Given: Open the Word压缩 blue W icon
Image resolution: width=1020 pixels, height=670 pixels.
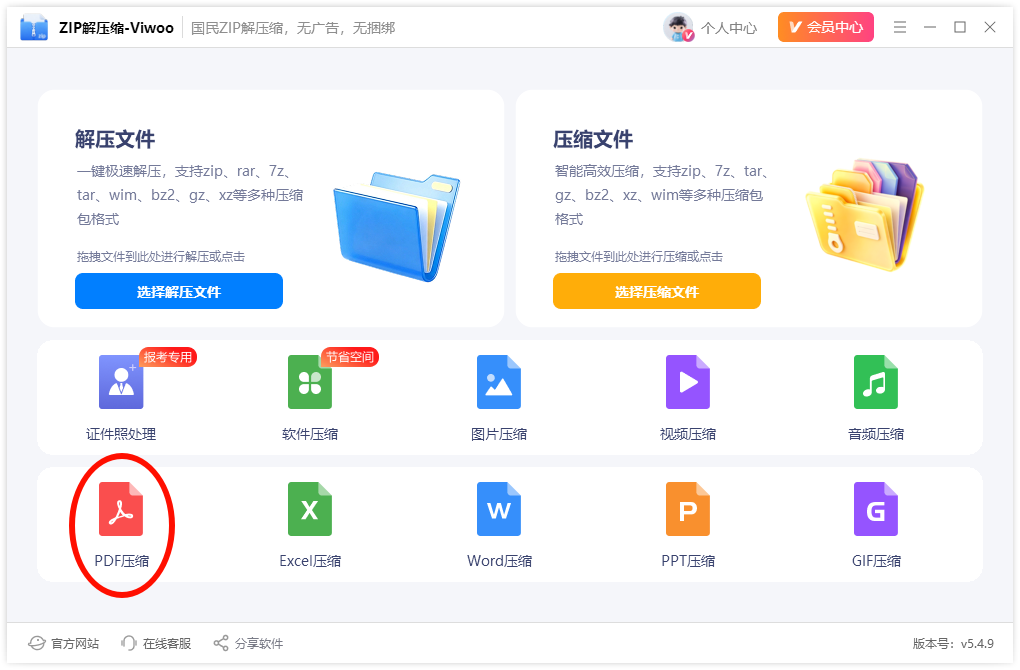Looking at the screenshot, I should (499, 509).
